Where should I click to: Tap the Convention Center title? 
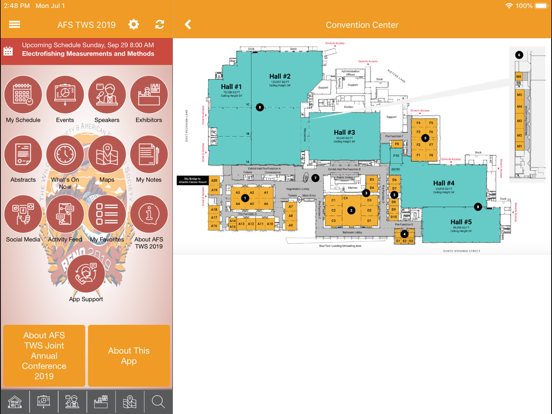coord(362,25)
